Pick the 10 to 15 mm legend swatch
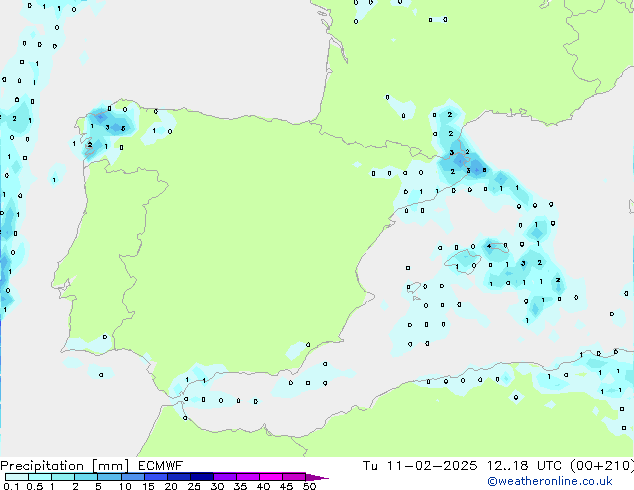Viewport: 634px width, 490px height. pos(133,477)
